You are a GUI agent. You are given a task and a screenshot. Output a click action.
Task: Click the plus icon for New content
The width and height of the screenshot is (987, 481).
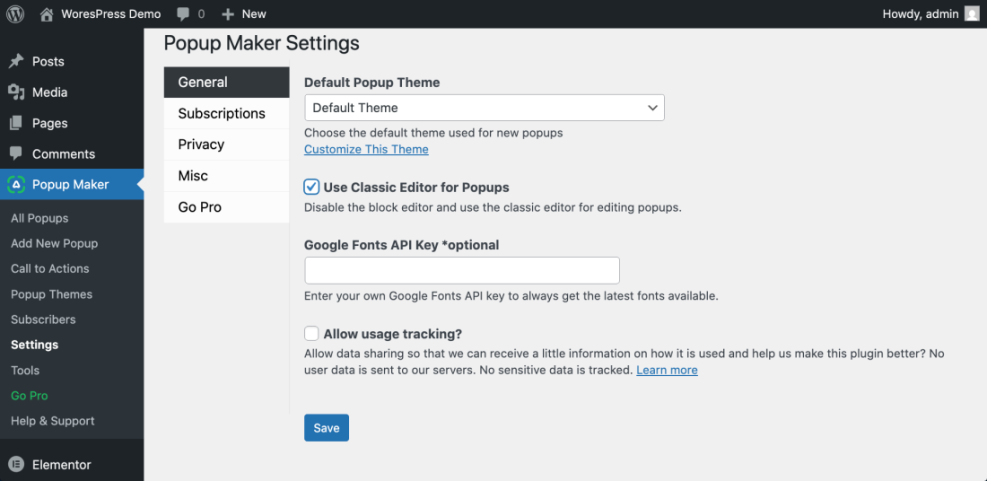pos(228,14)
